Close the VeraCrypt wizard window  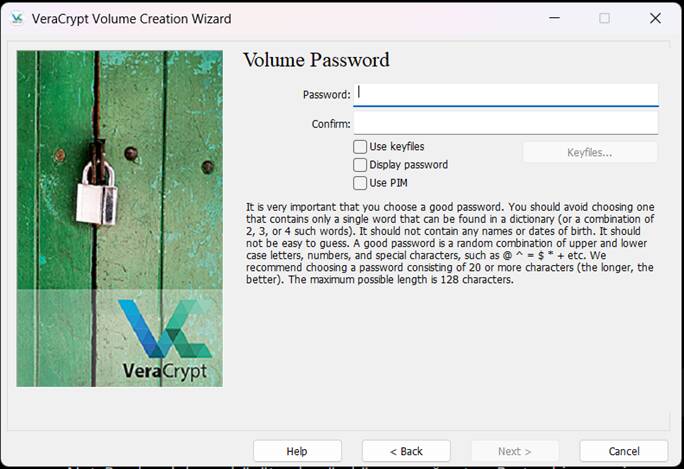(x=655, y=18)
